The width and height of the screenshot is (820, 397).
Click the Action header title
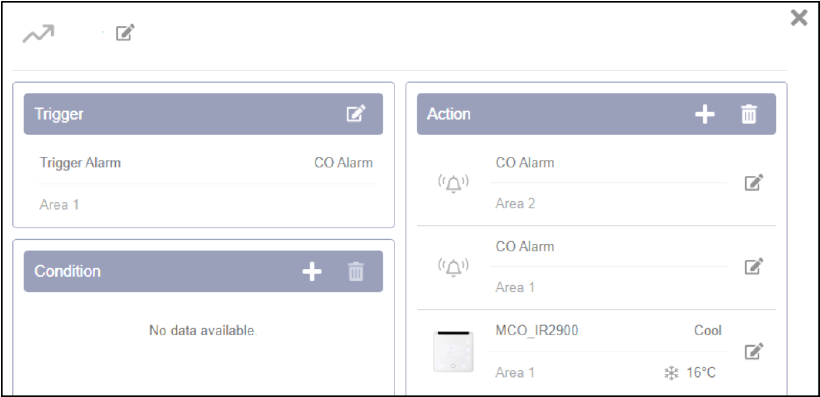point(449,114)
